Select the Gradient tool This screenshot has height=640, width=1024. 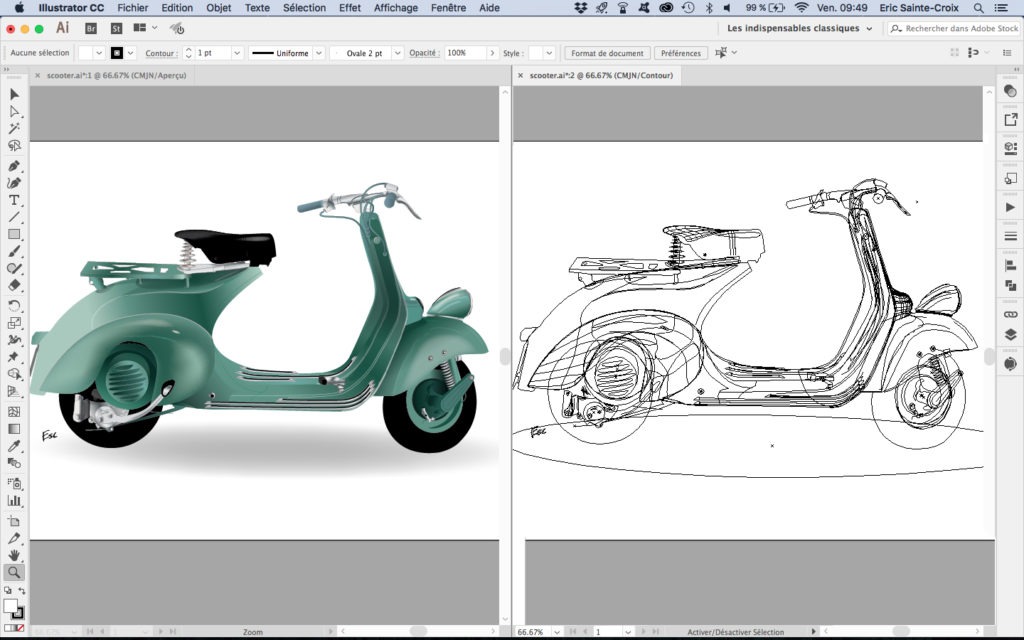(x=14, y=428)
